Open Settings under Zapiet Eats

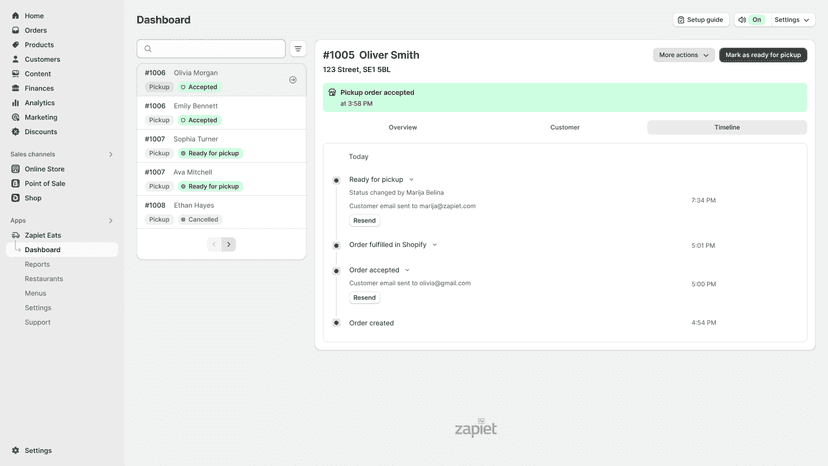(x=38, y=307)
